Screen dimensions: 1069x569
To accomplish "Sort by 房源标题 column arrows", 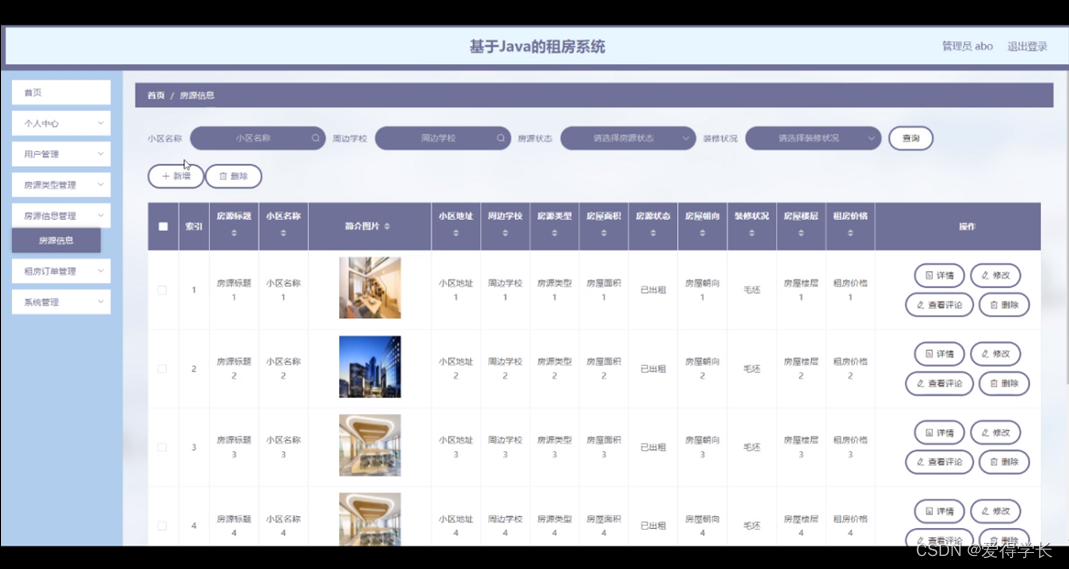I will point(234,233).
